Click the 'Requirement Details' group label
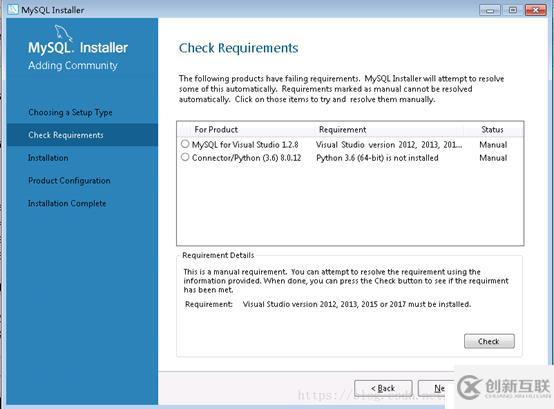554x409 pixels. 218,255
